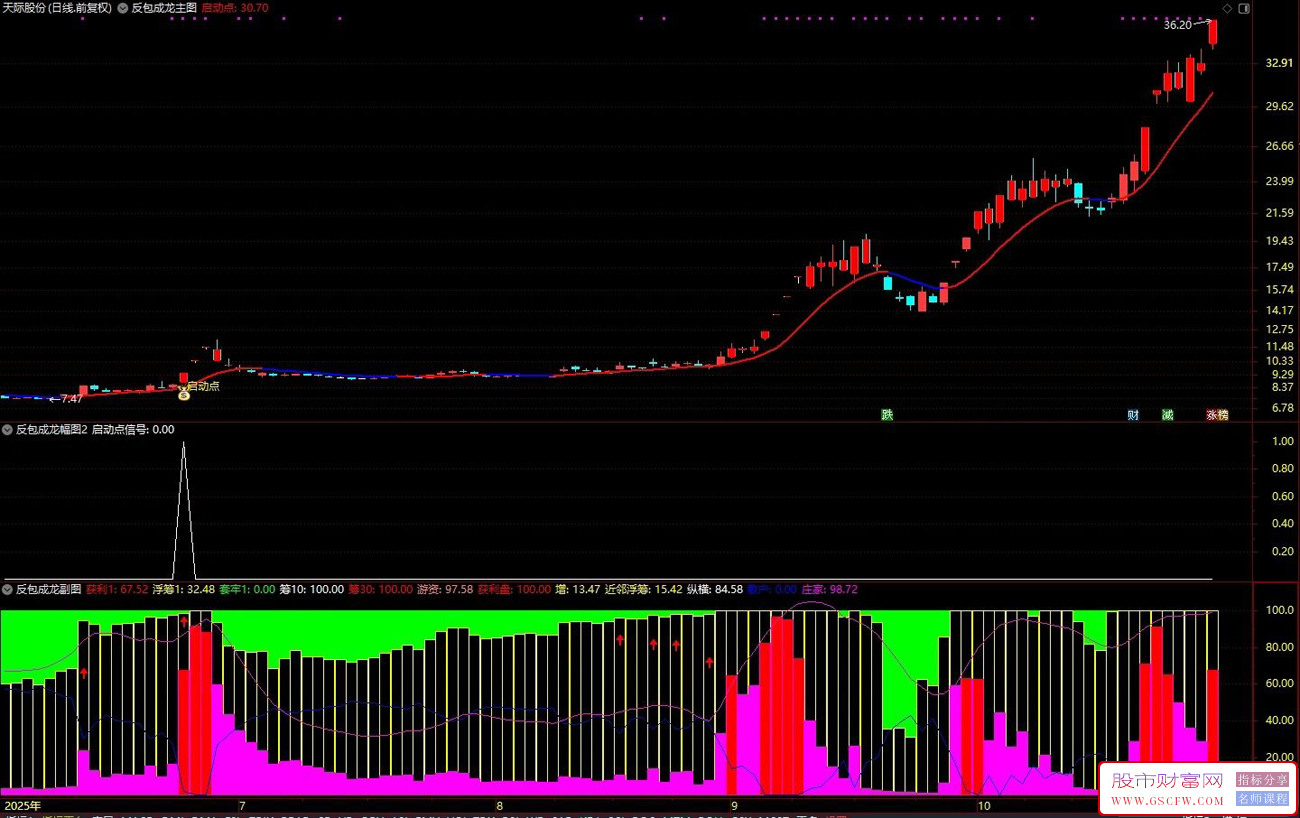Click the 12.75 price axis label
This screenshot has width=1300, height=818.
1280,330
